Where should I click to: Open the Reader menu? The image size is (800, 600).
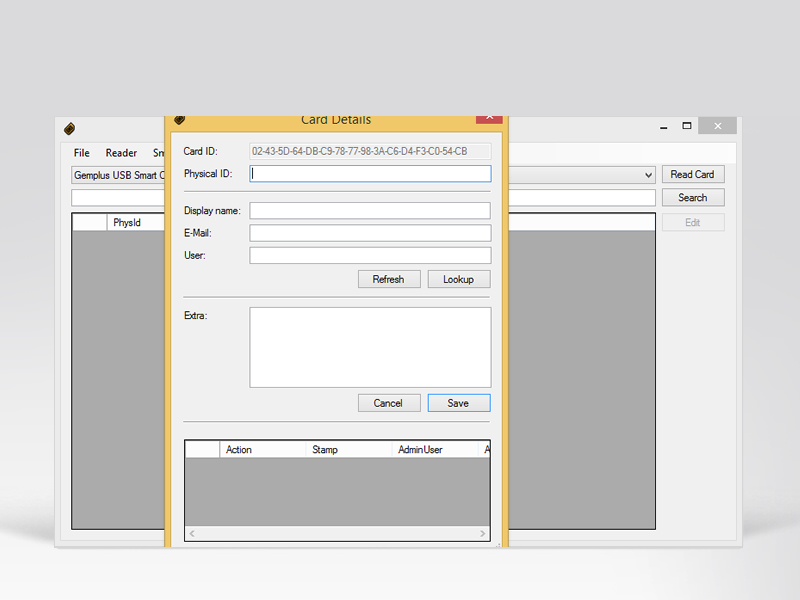click(x=121, y=153)
